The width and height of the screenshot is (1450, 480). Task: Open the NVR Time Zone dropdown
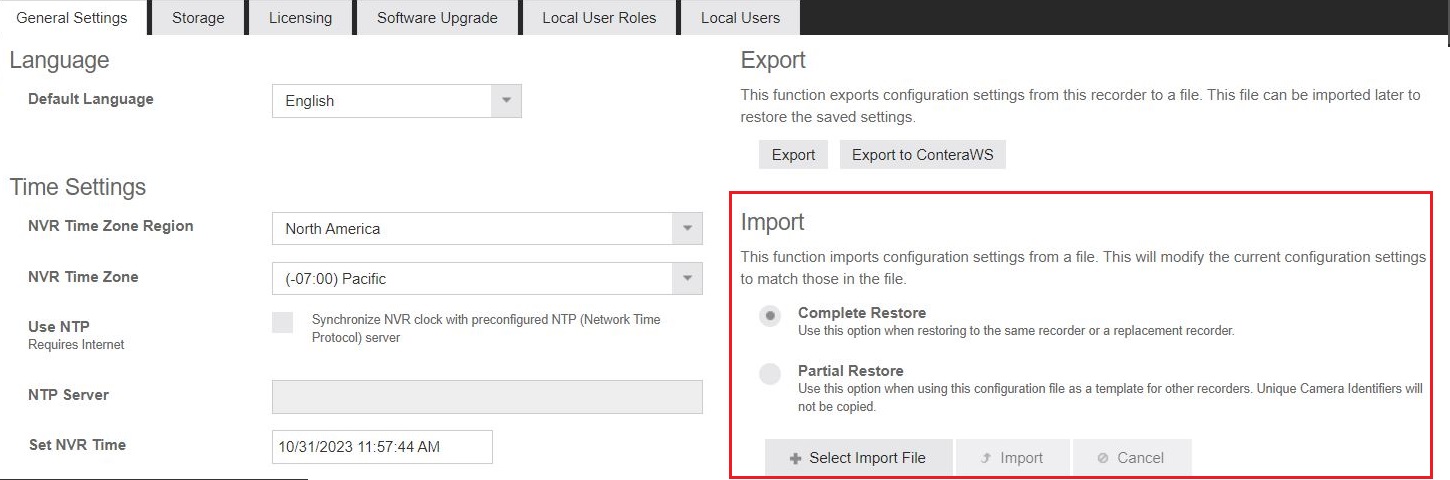coord(687,278)
